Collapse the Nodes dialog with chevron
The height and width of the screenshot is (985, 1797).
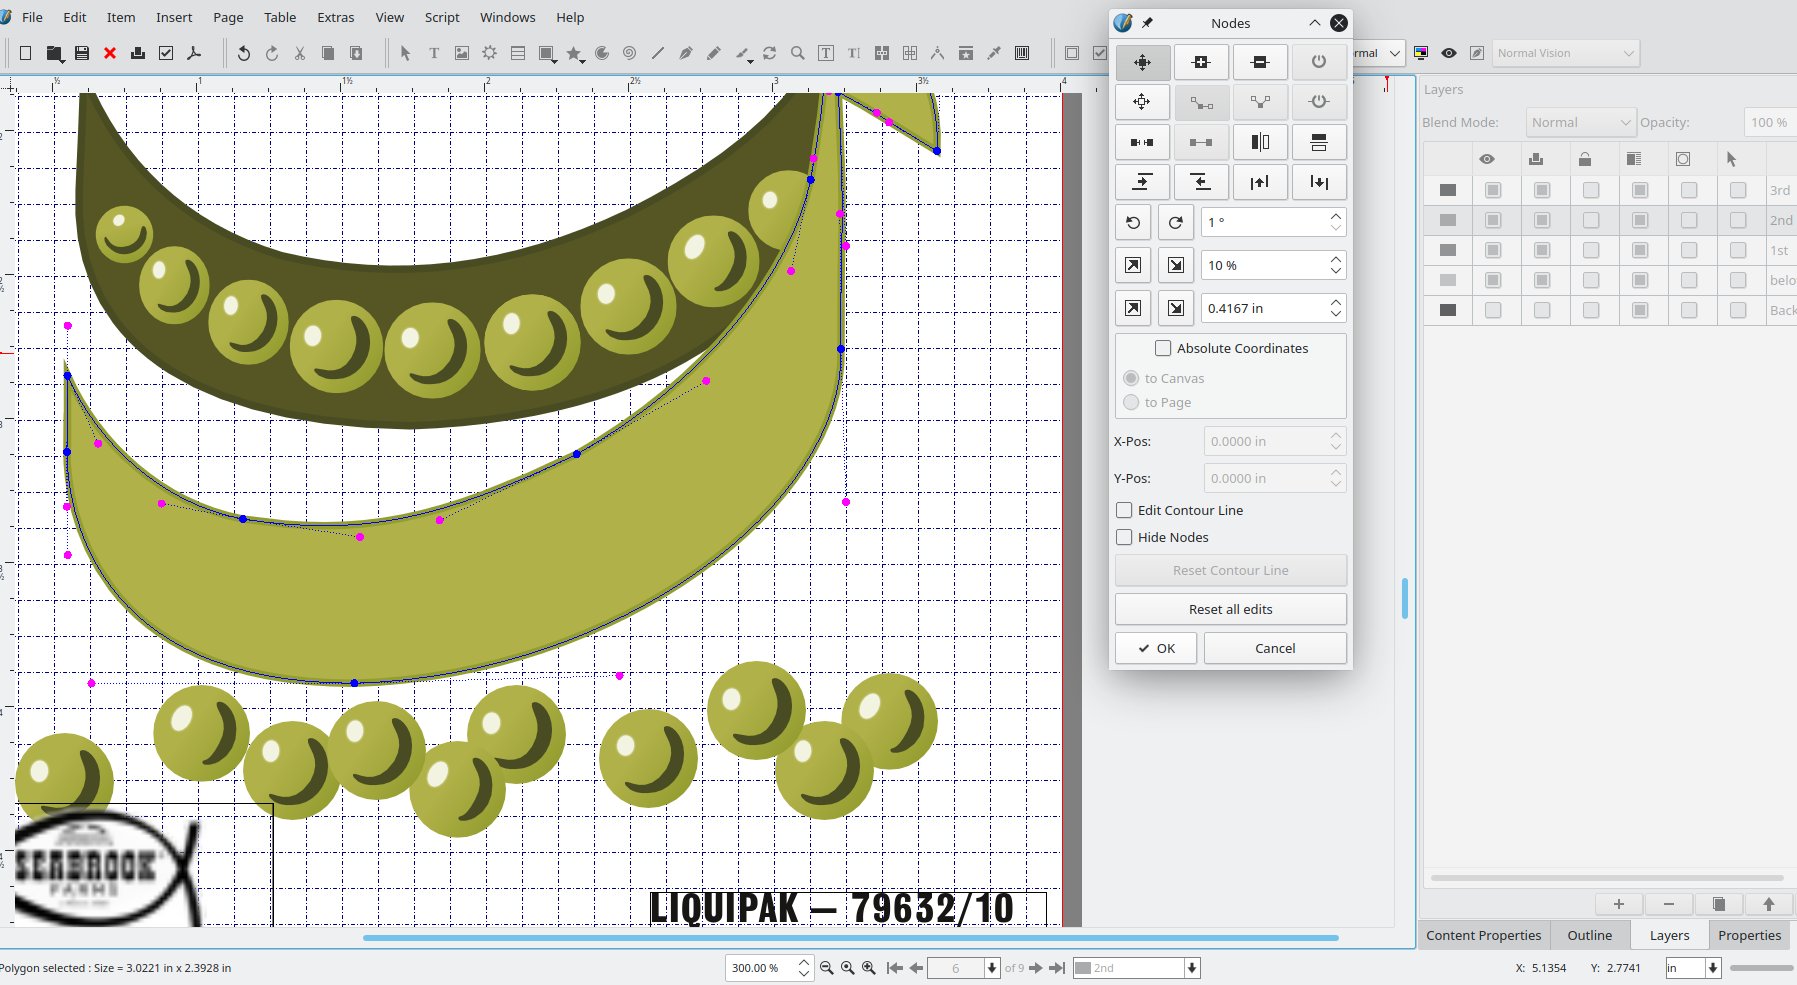point(1314,23)
